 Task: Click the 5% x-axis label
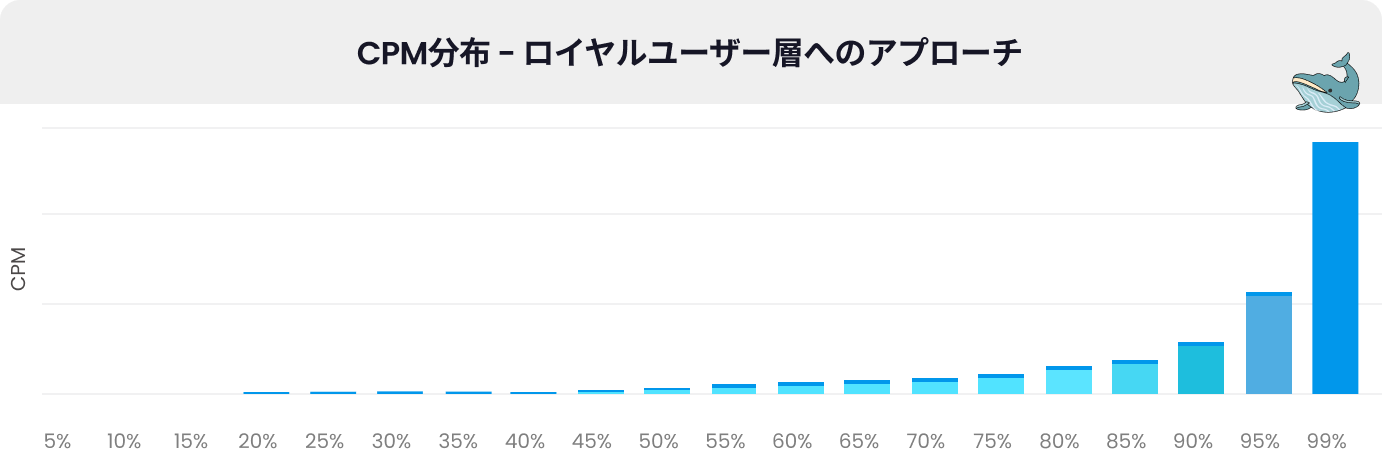pos(58,441)
